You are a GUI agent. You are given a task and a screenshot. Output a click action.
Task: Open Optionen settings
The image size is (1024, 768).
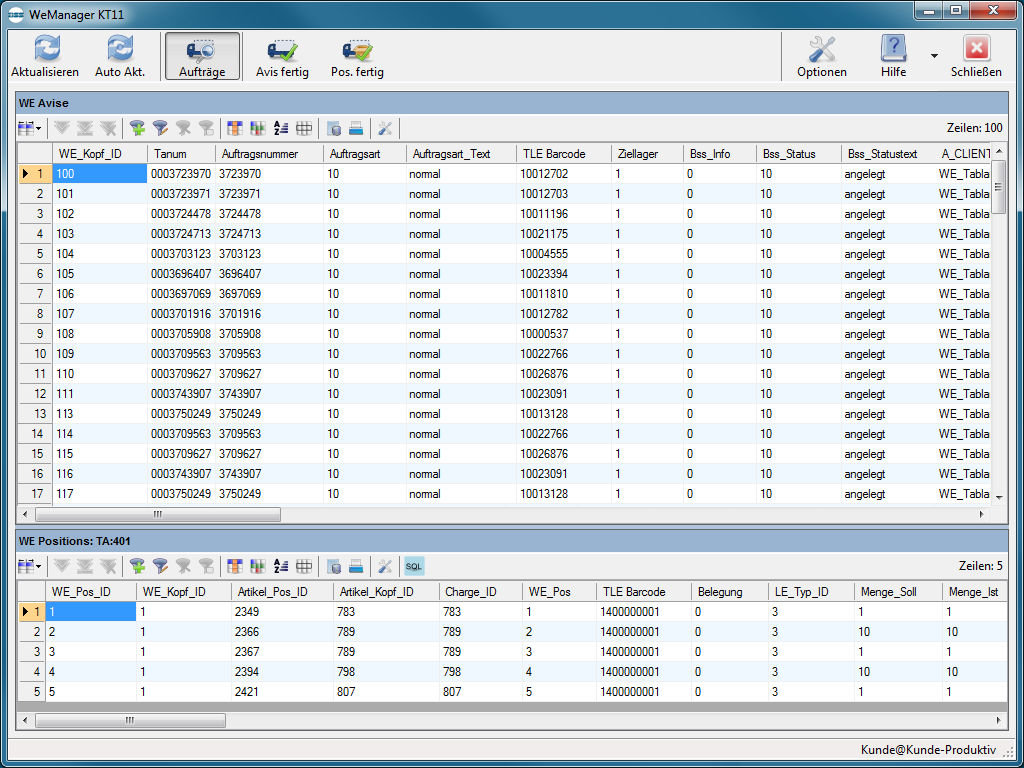point(822,57)
